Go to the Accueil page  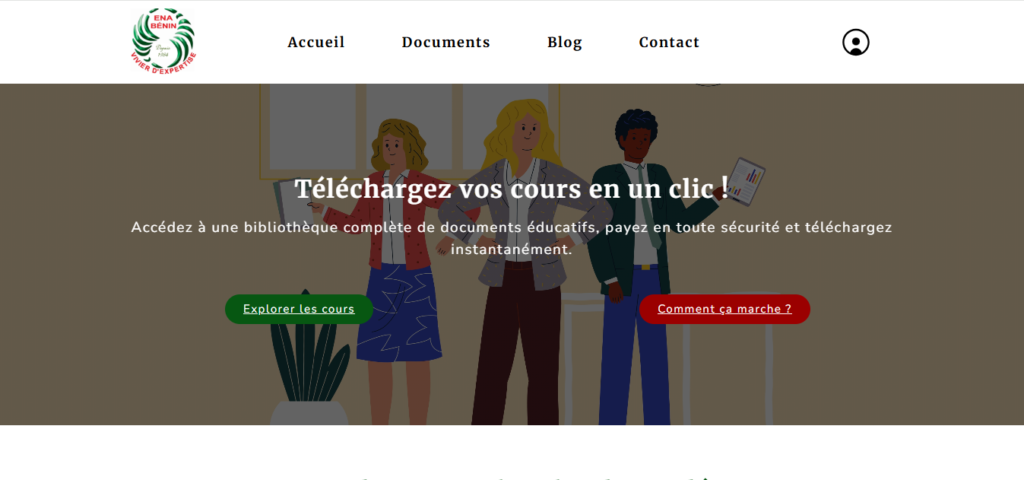tap(316, 42)
